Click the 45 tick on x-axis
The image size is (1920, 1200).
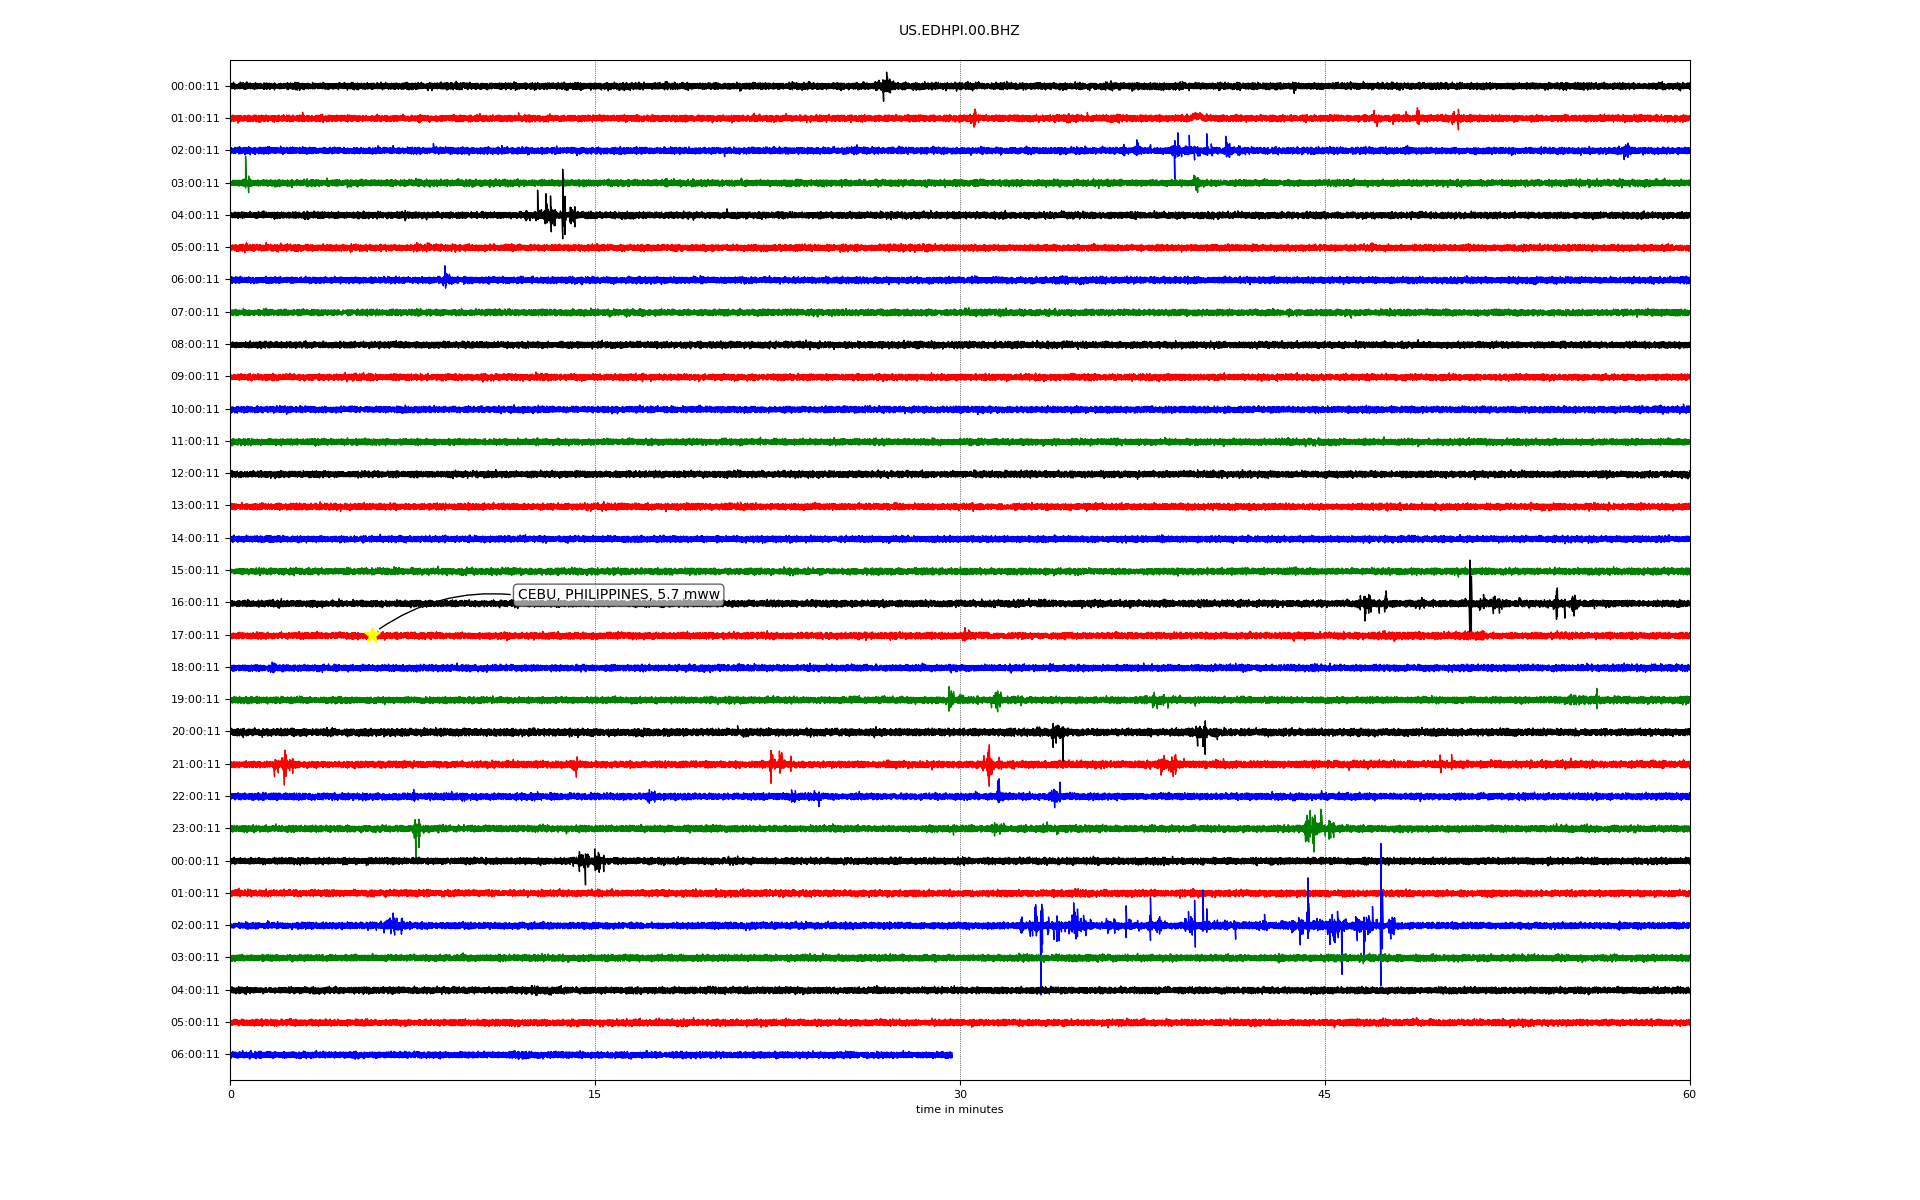[1324, 1095]
